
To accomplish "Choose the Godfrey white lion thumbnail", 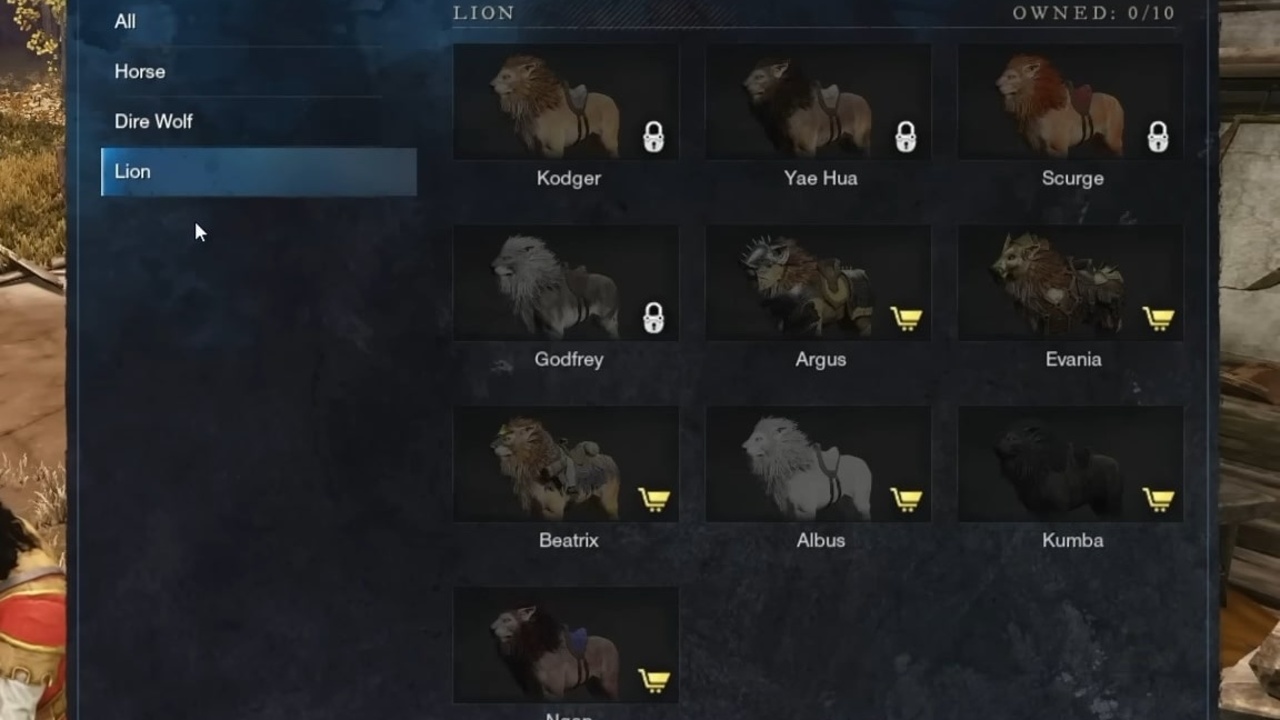I will point(566,283).
